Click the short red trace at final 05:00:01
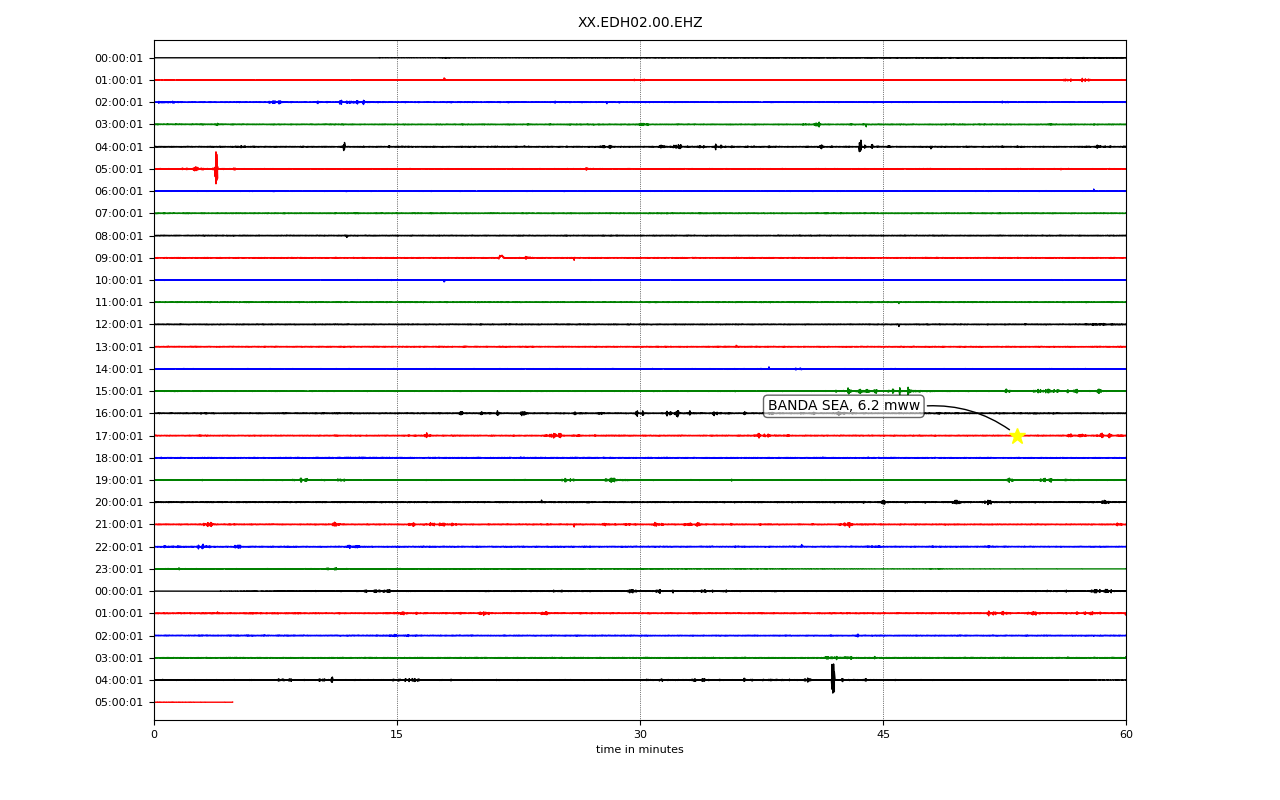This screenshot has height=800, width=1280. tap(193, 702)
